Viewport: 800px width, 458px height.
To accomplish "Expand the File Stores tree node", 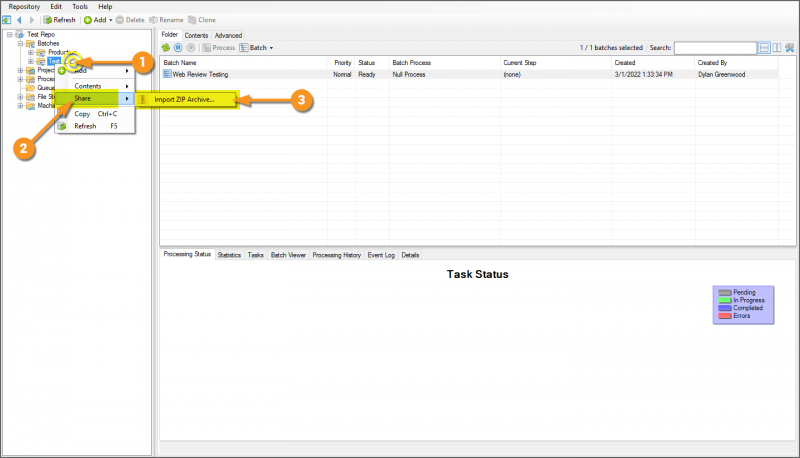I will tap(20, 97).
